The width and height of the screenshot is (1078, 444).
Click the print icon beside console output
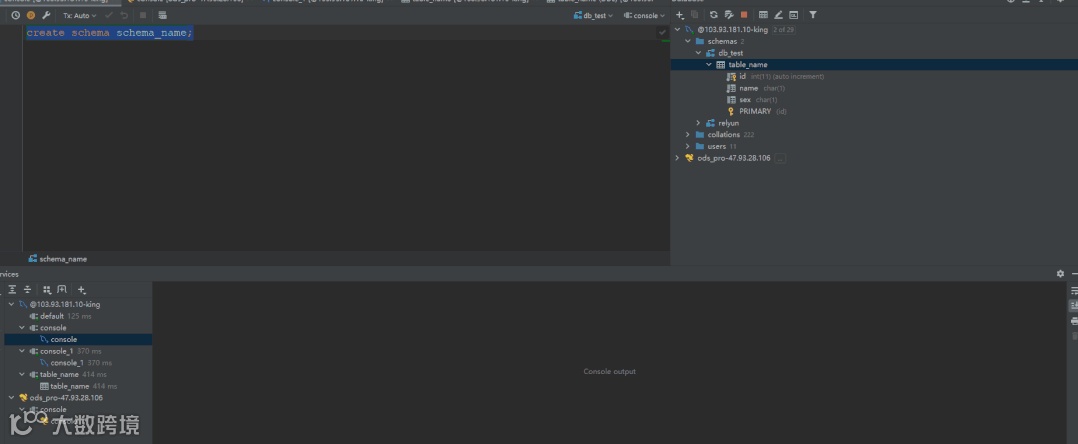pyautogui.click(x=1074, y=321)
